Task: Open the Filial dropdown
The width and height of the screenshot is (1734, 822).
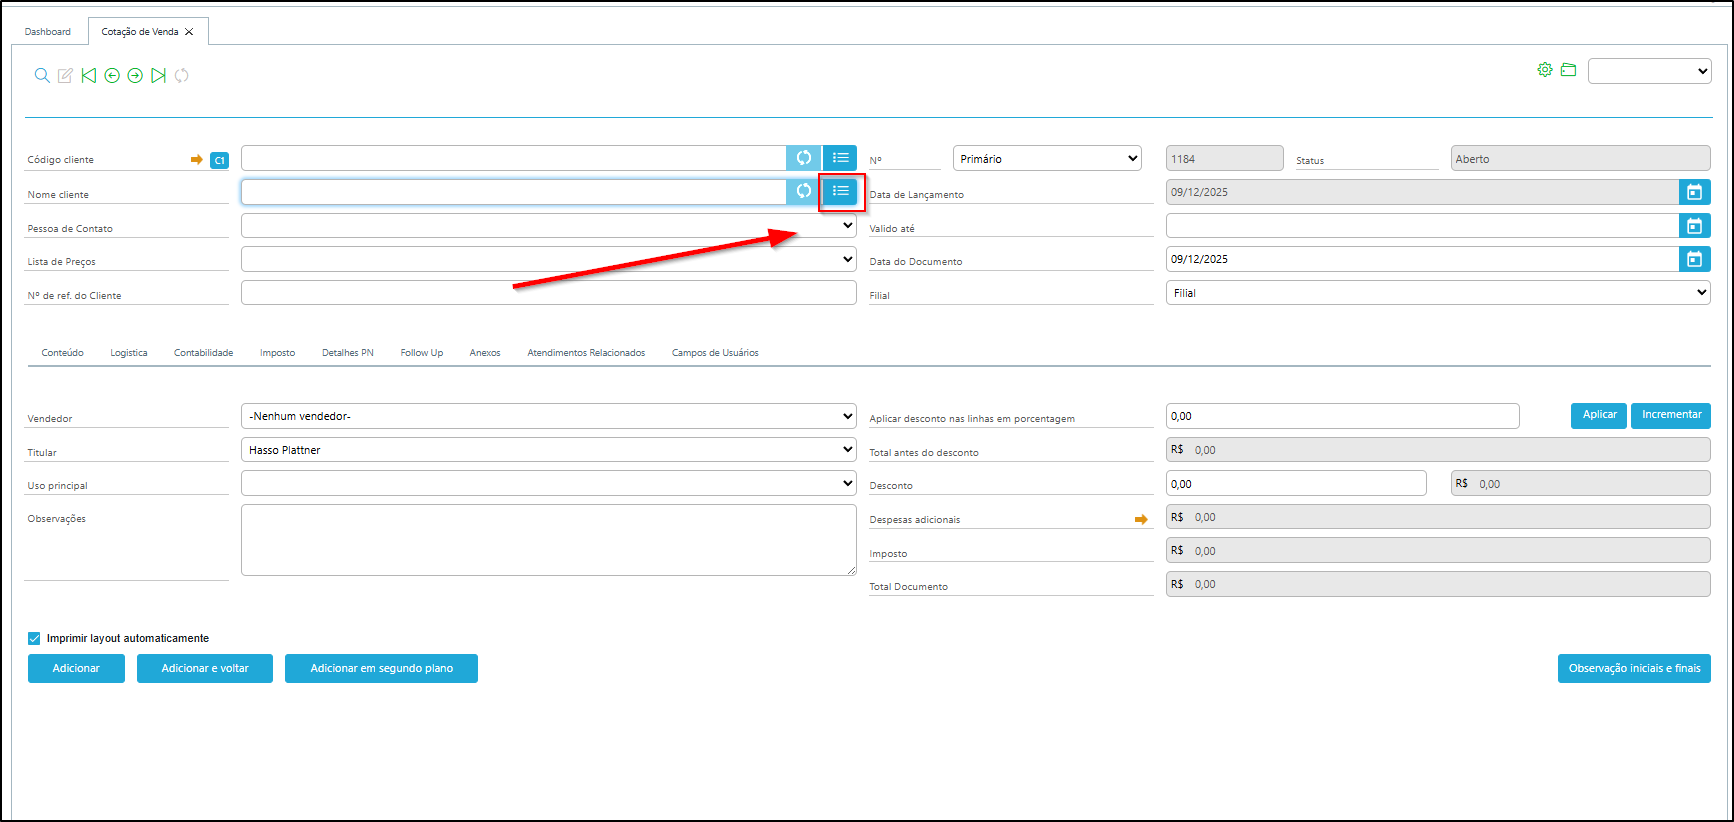Action: (1437, 293)
